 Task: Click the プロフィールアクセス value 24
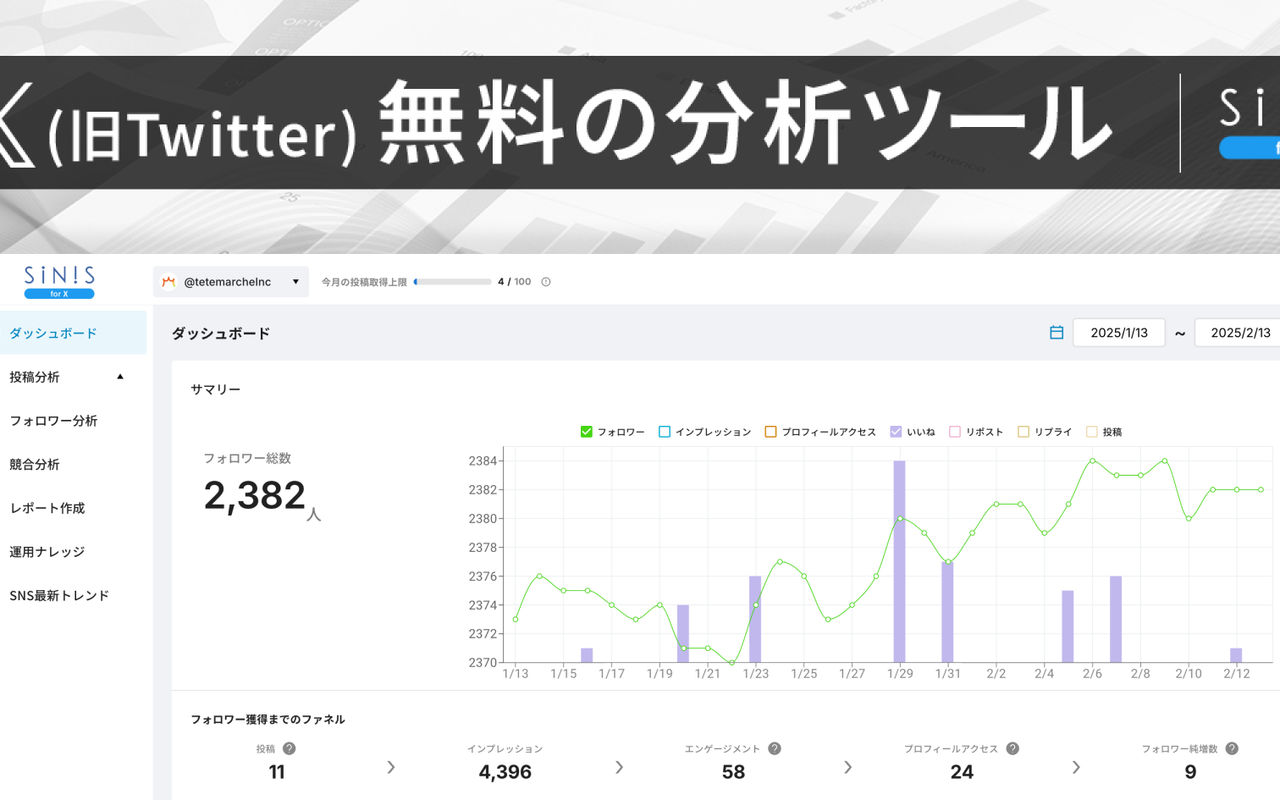tap(962, 772)
